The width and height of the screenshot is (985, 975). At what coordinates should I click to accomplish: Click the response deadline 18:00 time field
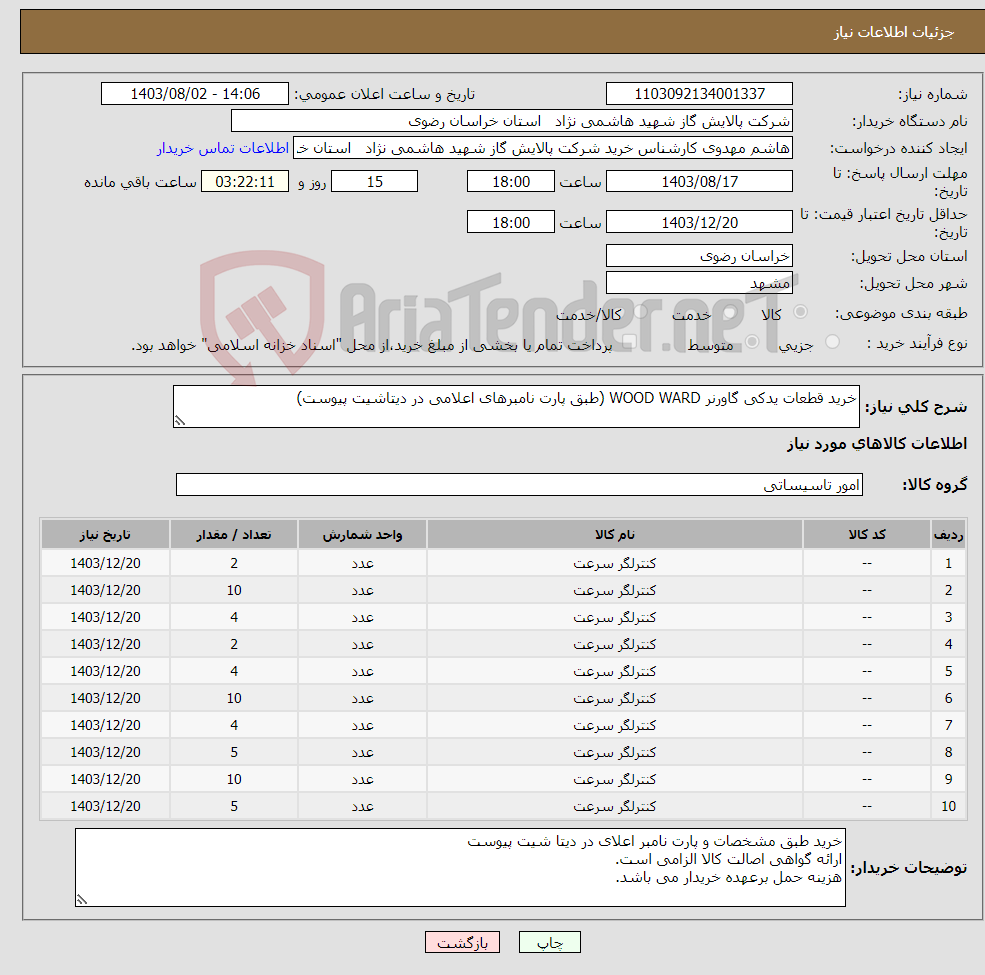[x=511, y=182]
